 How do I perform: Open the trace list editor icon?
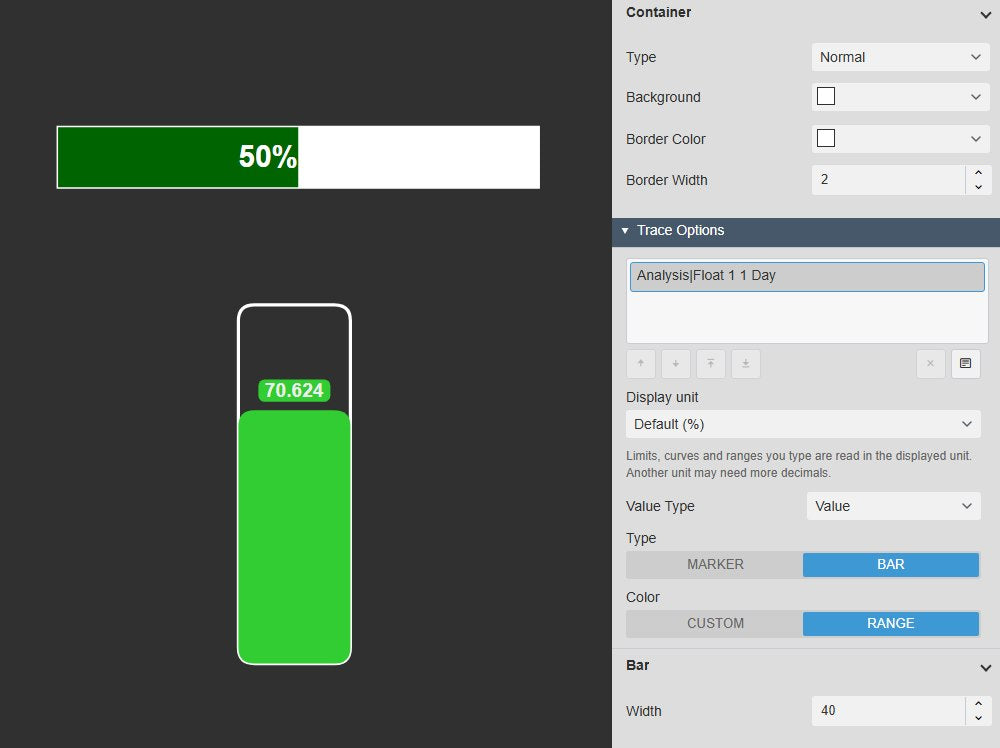point(966,363)
